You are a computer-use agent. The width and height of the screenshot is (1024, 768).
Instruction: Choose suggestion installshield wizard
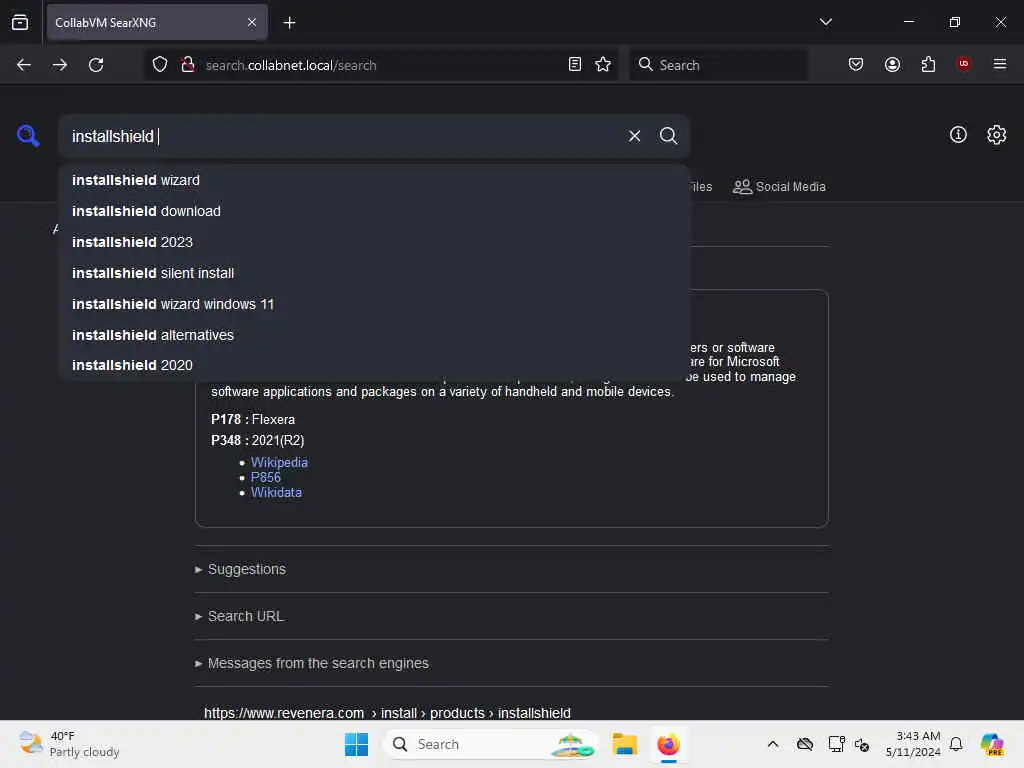[x=374, y=180]
